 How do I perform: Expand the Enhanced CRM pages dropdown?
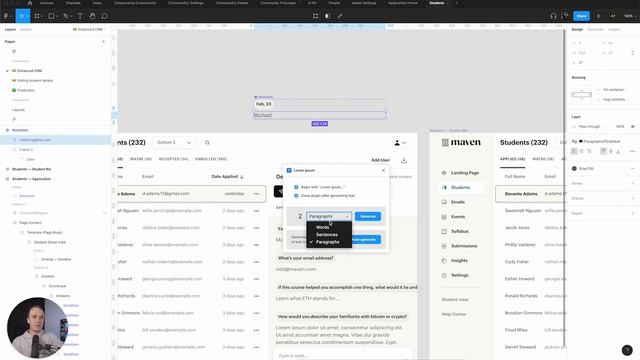point(89,29)
